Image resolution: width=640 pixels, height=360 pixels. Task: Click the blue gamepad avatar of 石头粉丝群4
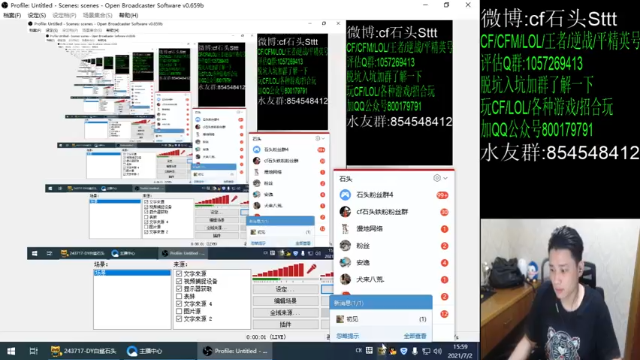(x=345, y=195)
